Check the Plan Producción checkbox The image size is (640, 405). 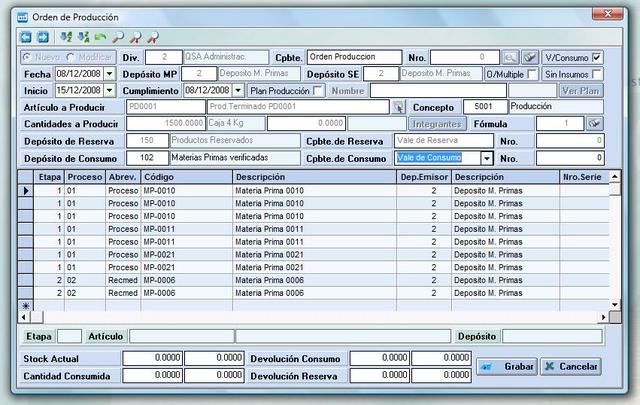[318, 91]
